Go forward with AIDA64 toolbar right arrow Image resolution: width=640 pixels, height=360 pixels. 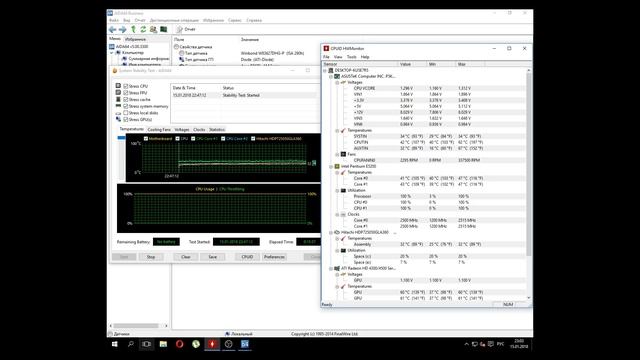122,29
